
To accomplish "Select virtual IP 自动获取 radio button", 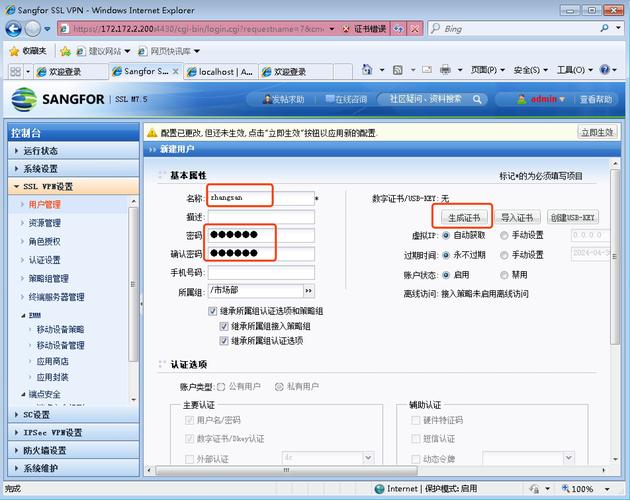I will tap(446, 236).
